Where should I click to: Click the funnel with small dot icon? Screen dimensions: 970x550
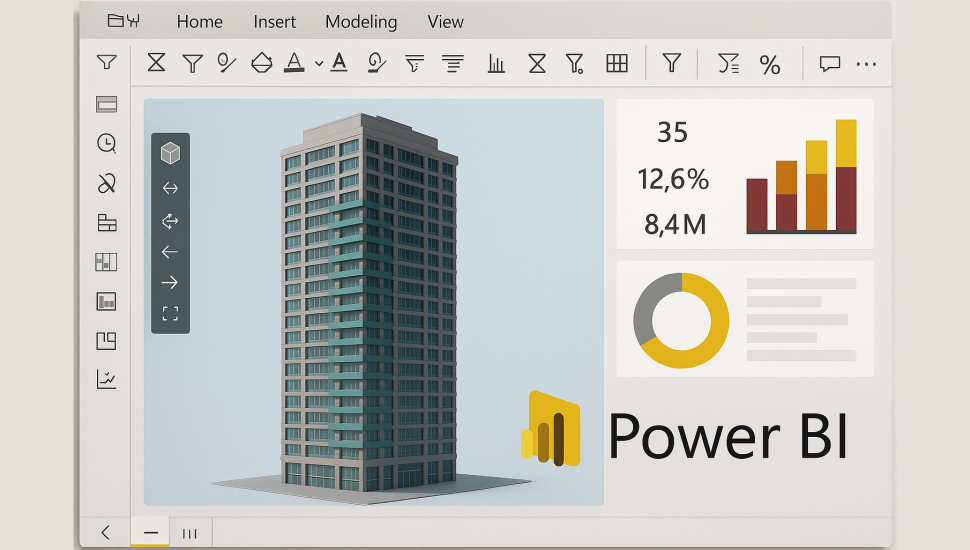pos(575,63)
